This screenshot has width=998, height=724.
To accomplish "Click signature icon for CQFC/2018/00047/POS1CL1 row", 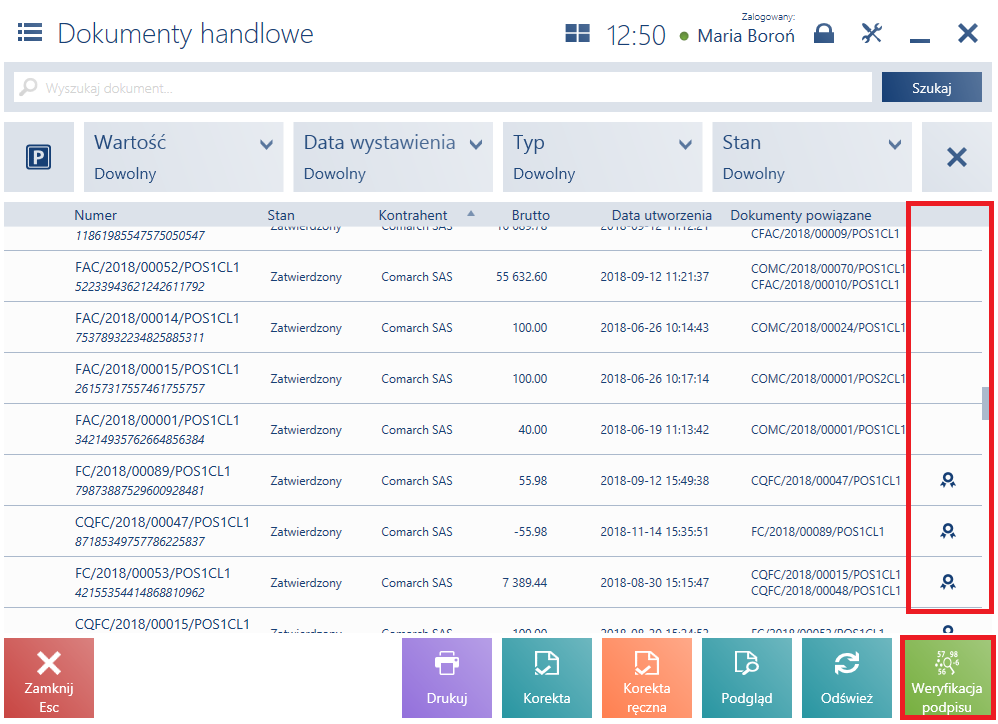I will pos(948,531).
